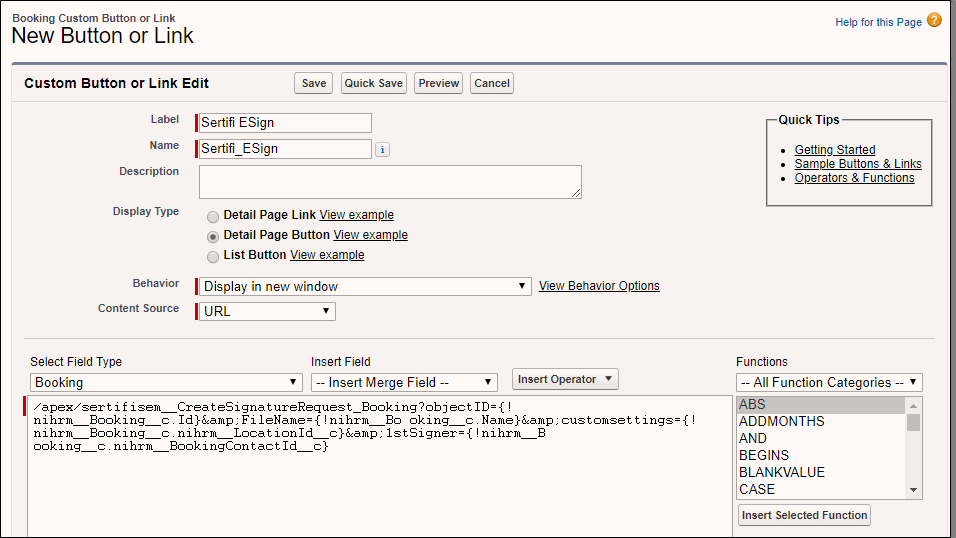Click the Cancel button
Screen dimensions: 956x538
(x=491, y=83)
